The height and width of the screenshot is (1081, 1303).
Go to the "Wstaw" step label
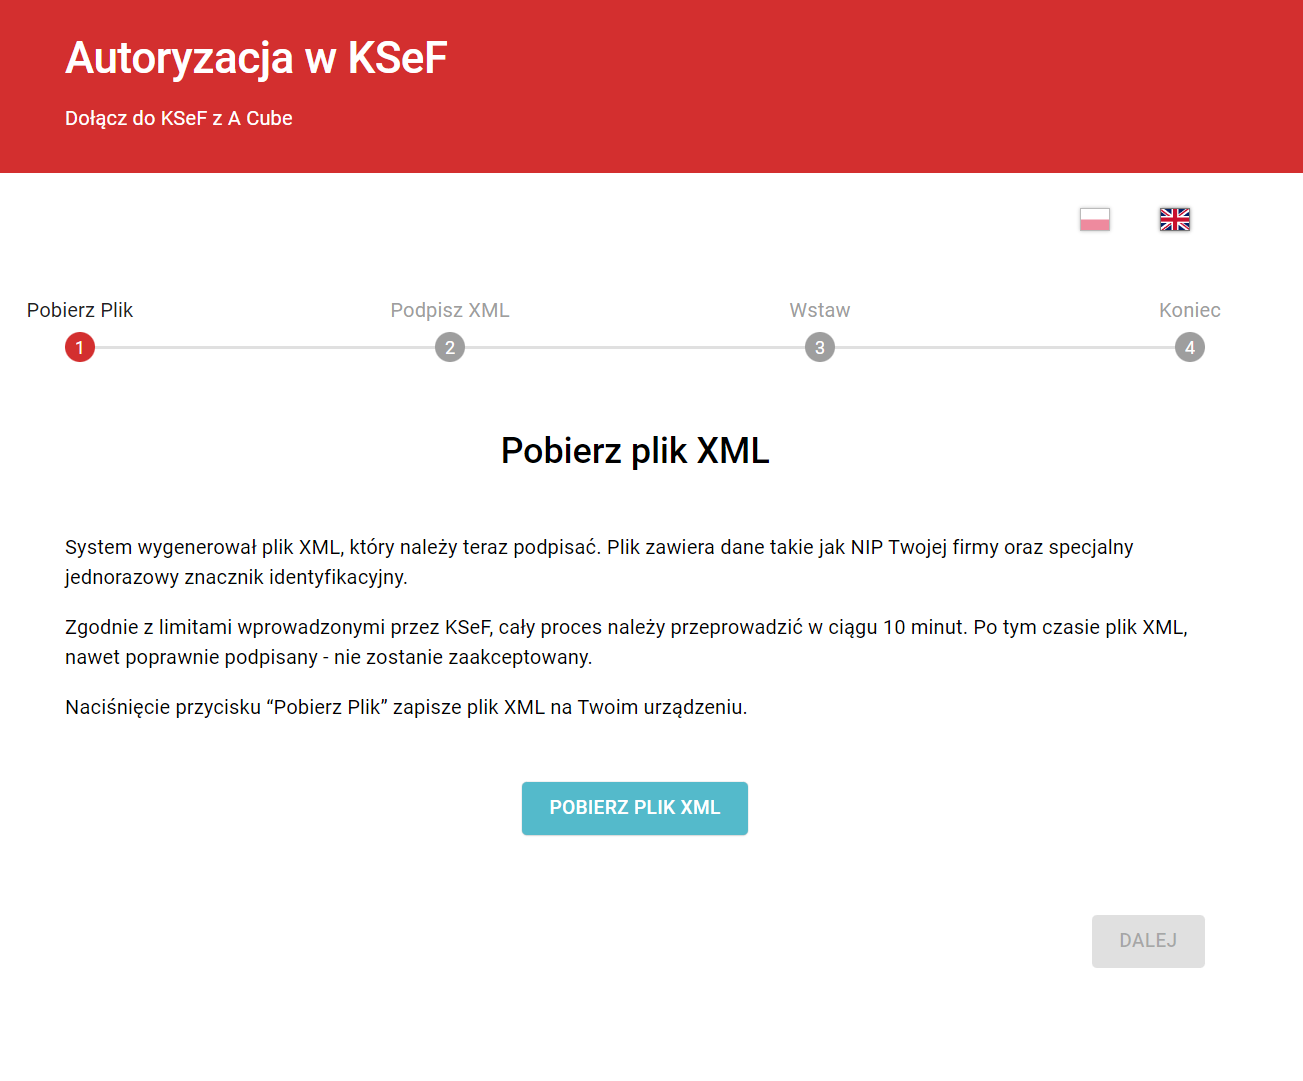click(820, 310)
